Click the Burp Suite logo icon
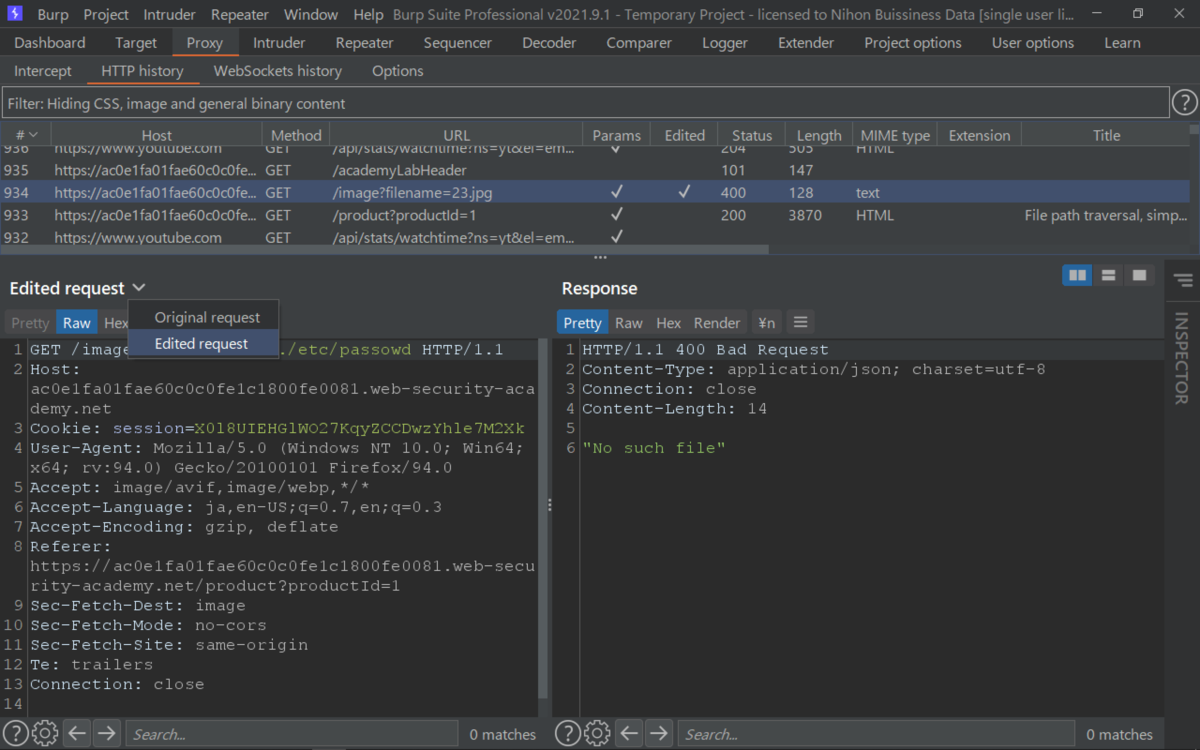The height and width of the screenshot is (750, 1200). (x=14, y=14)
